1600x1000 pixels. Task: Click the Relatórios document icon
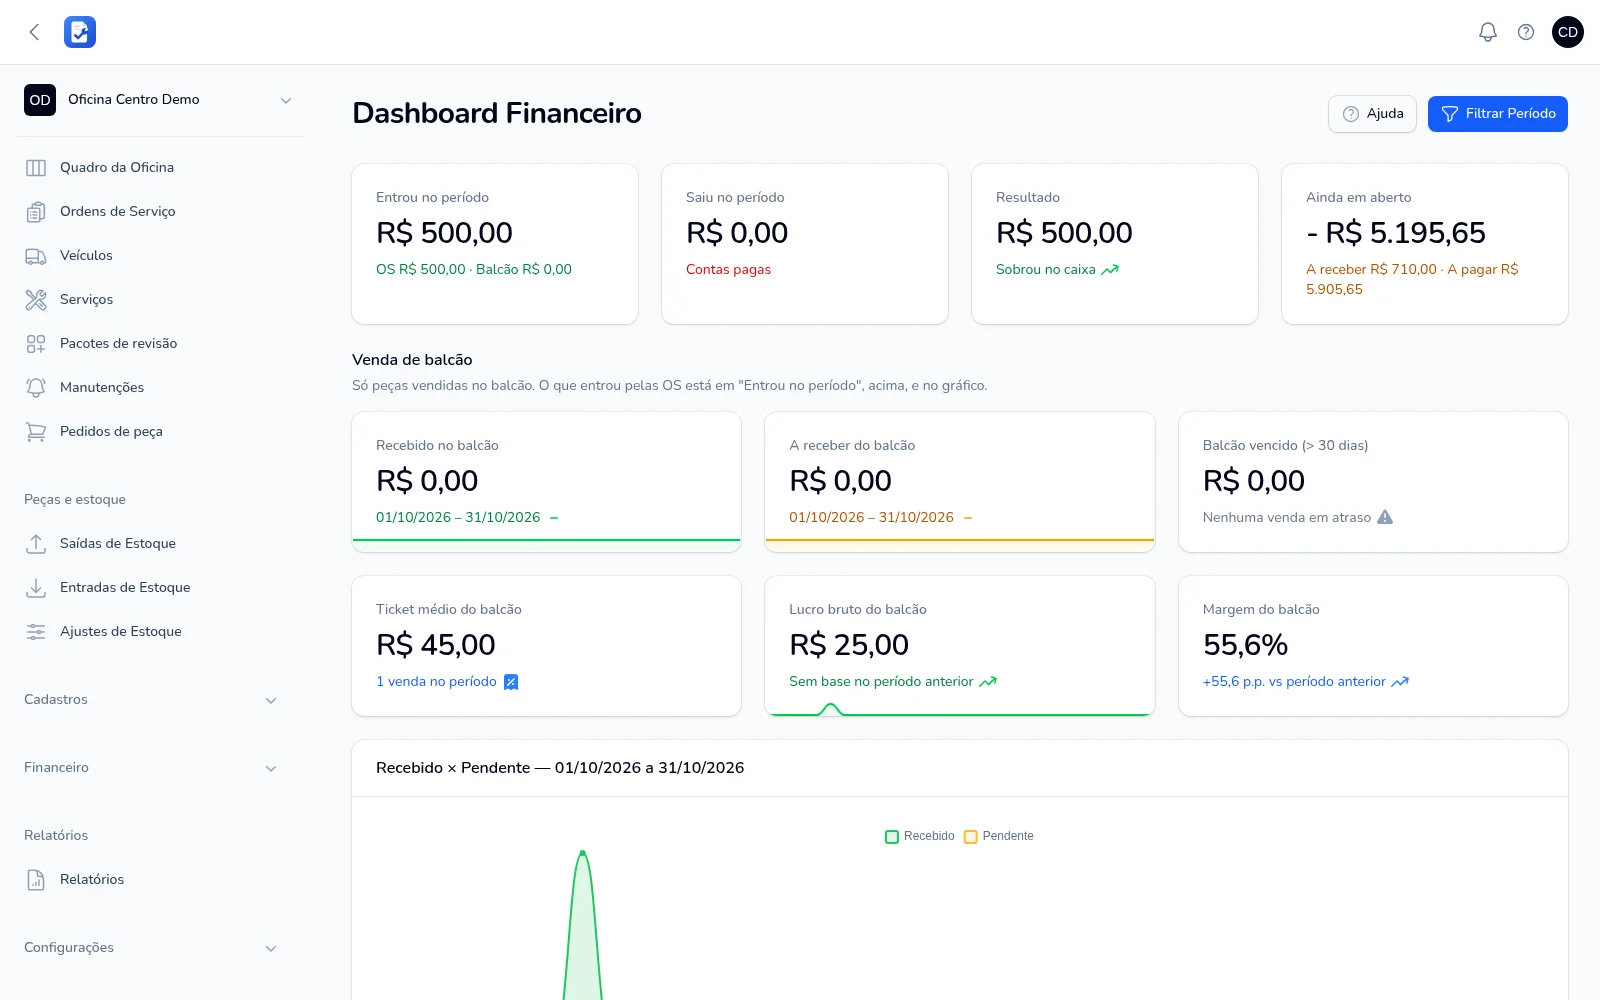36,880
